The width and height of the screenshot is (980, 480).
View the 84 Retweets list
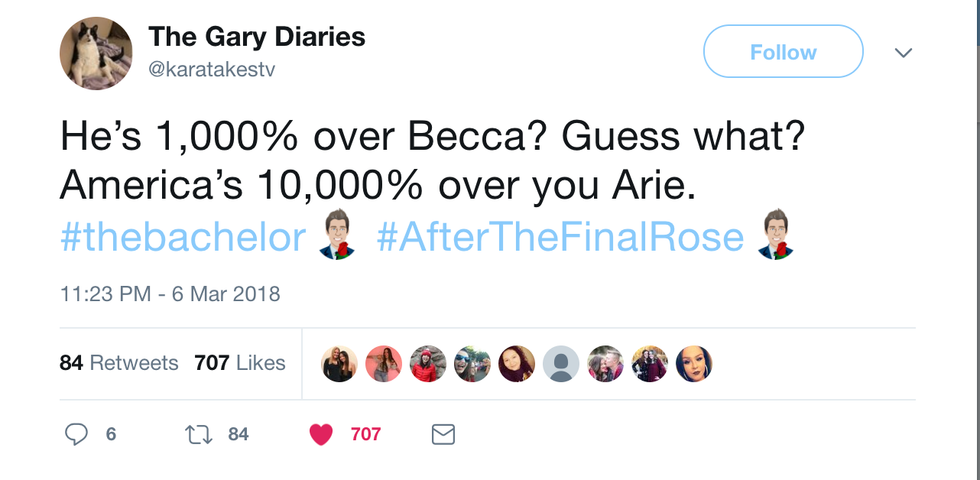pyautogui.click(x=119, y=363)
